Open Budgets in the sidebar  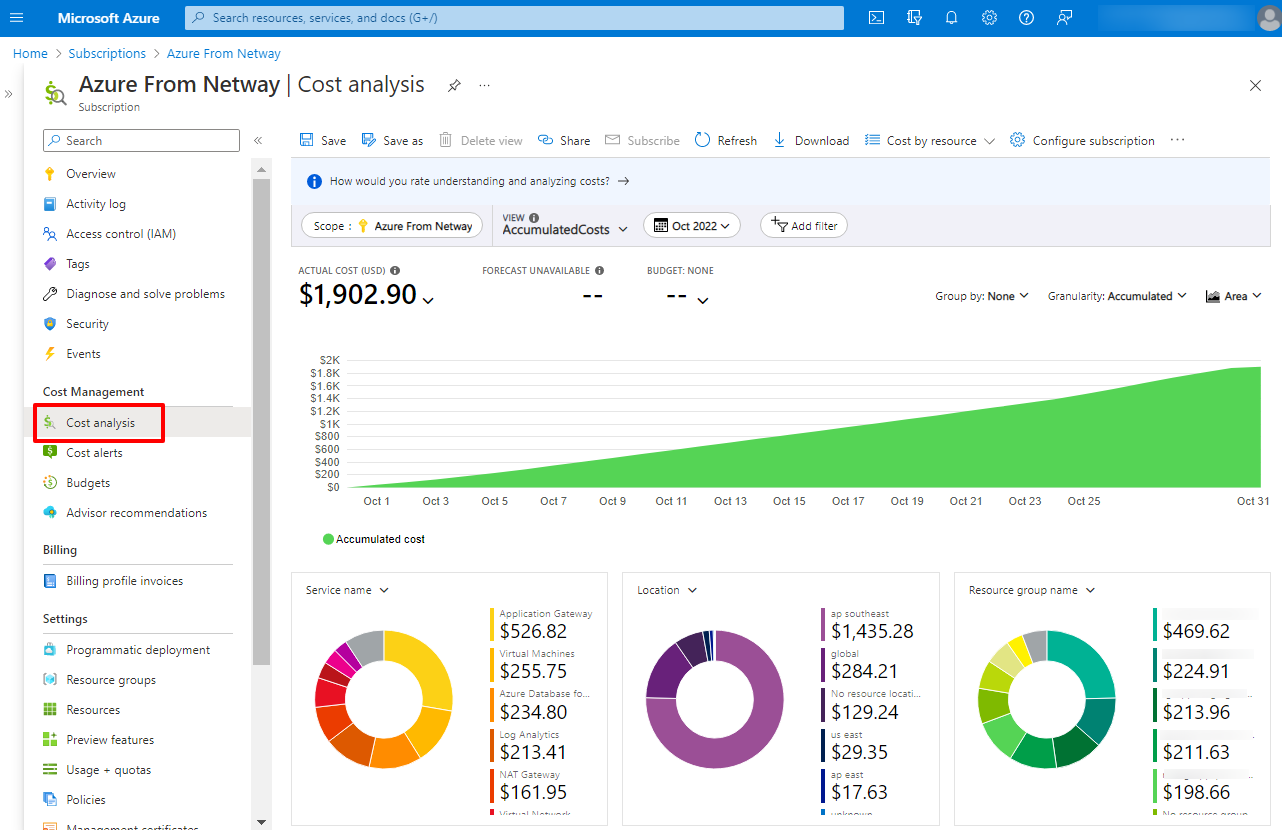click(x=88, y=483)
